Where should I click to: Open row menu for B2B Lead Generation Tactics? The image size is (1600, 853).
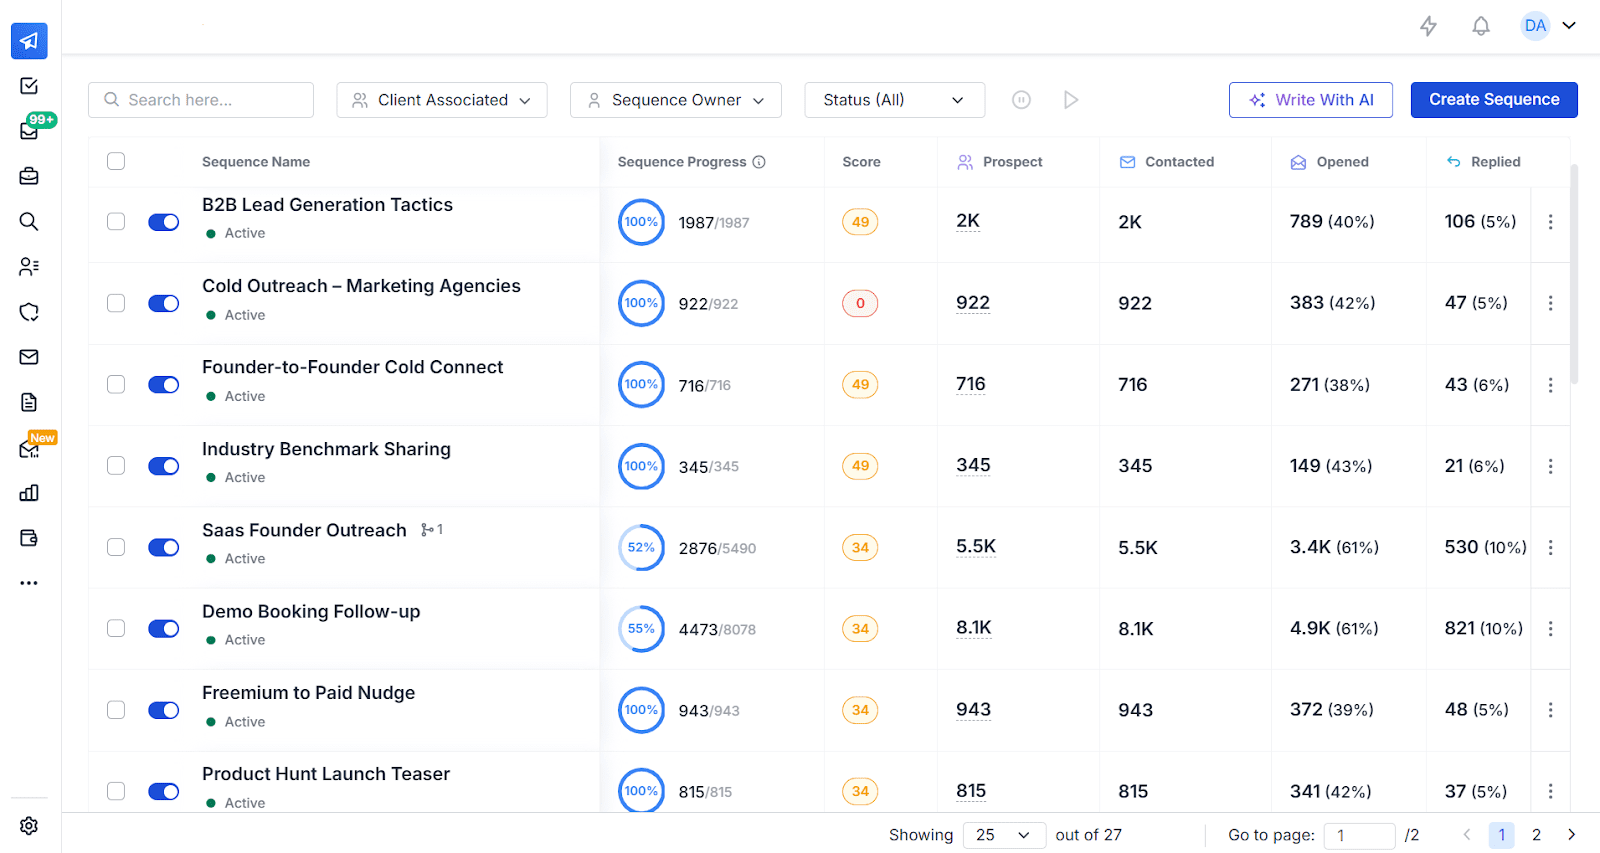click(1550, 222)
